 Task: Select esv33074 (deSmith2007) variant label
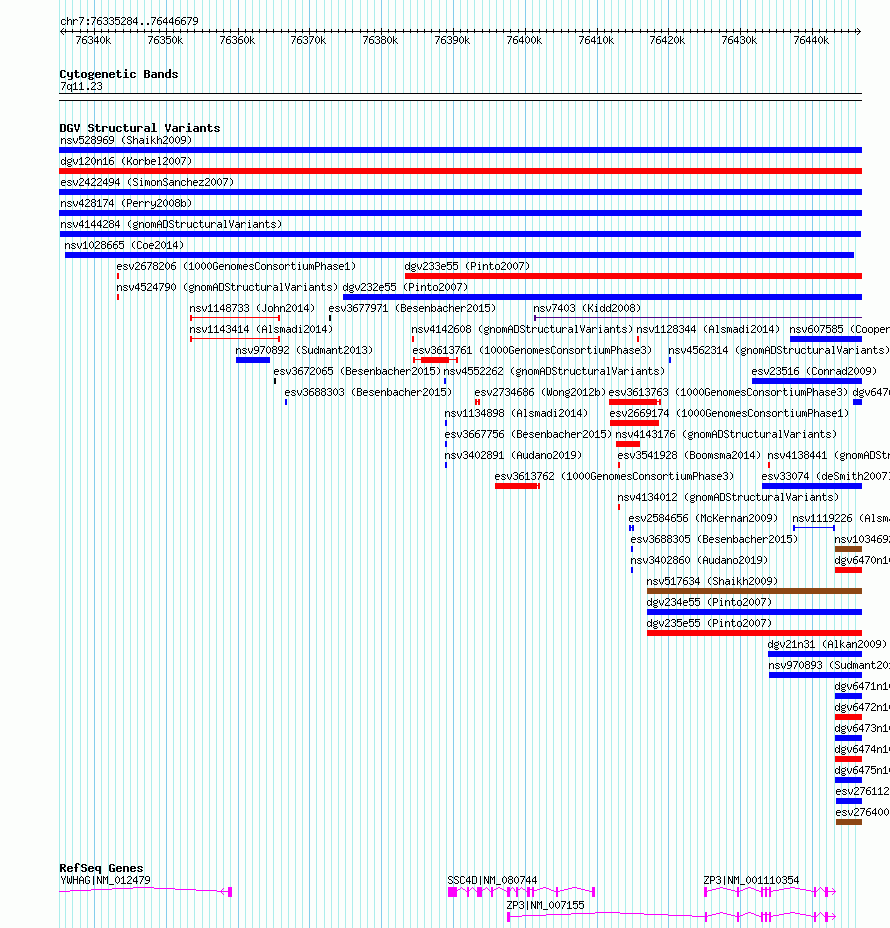pos(825,476)
